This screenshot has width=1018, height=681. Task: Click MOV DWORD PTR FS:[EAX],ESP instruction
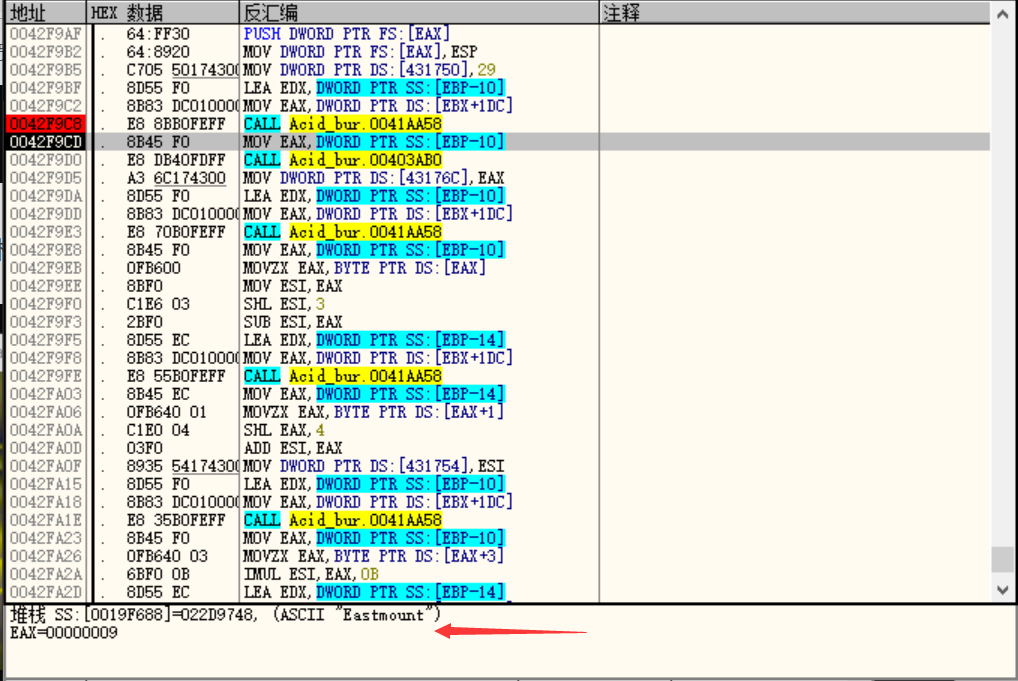coord(360,52)
